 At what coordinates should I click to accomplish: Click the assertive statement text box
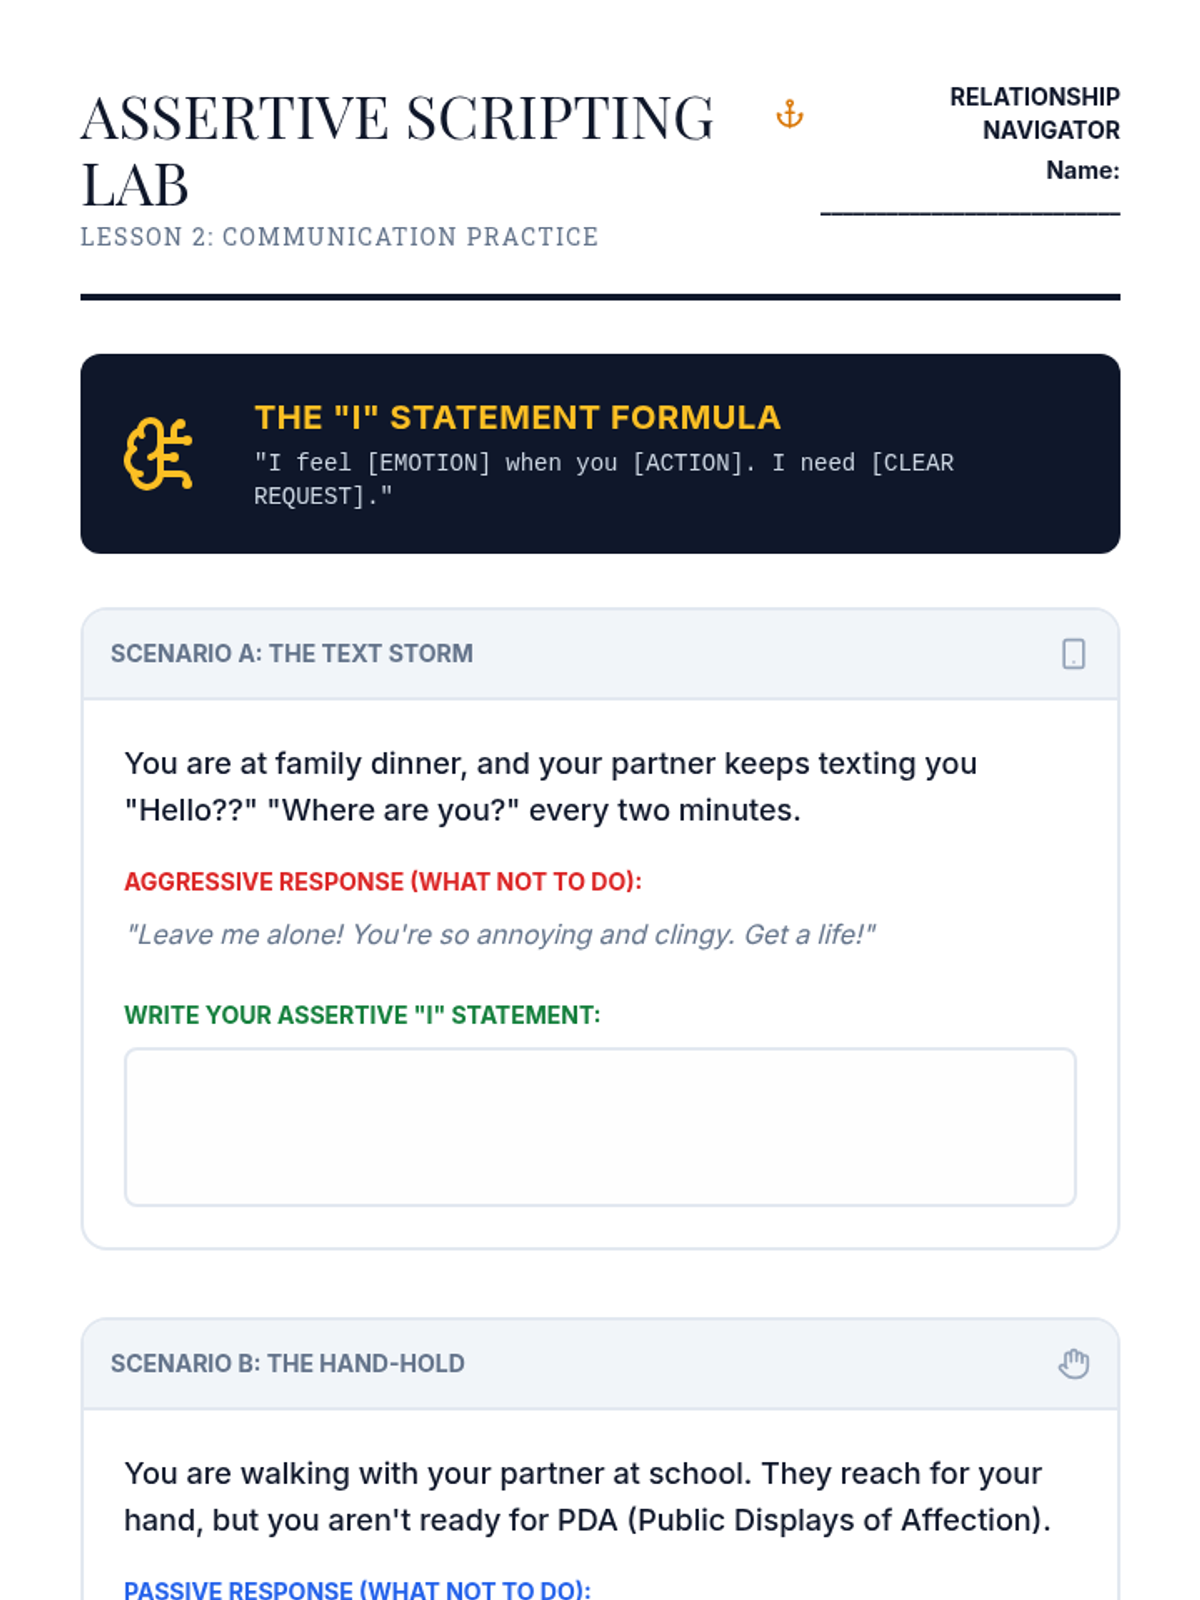[600, 1127]
